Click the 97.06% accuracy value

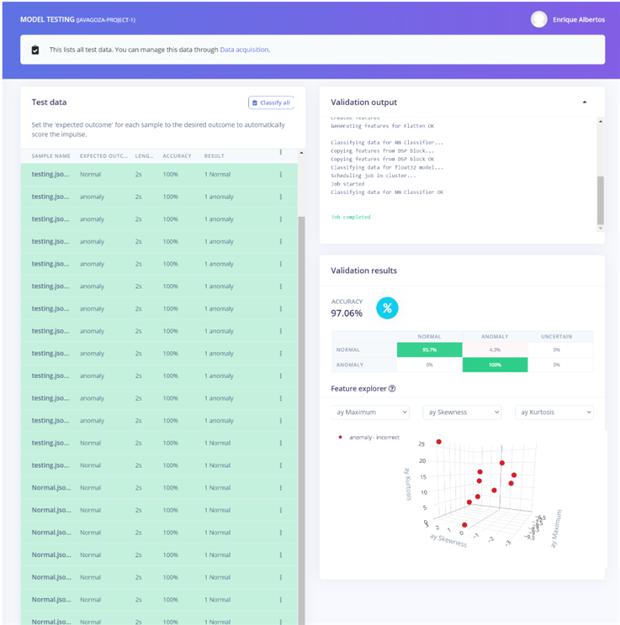pos(346,313)
